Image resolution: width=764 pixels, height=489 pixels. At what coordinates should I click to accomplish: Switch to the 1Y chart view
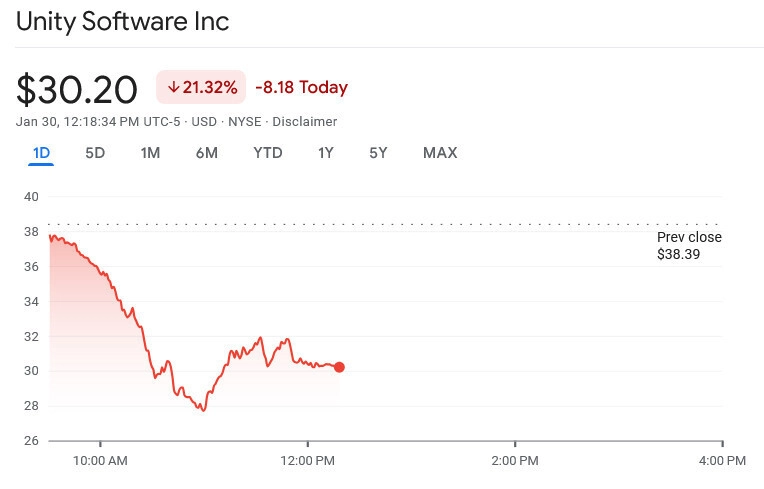(x=326, y=153)
